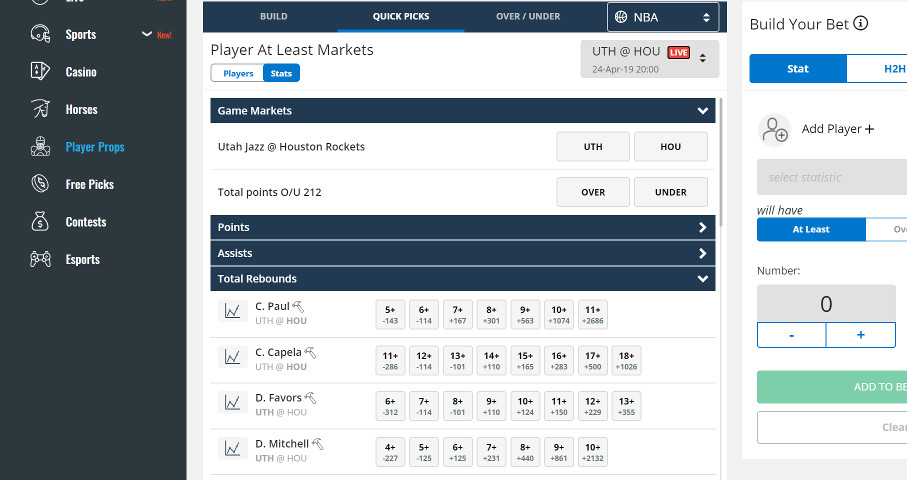Show the chart icon for D. Mitchell
907x480 pixels.
point(233,448)
